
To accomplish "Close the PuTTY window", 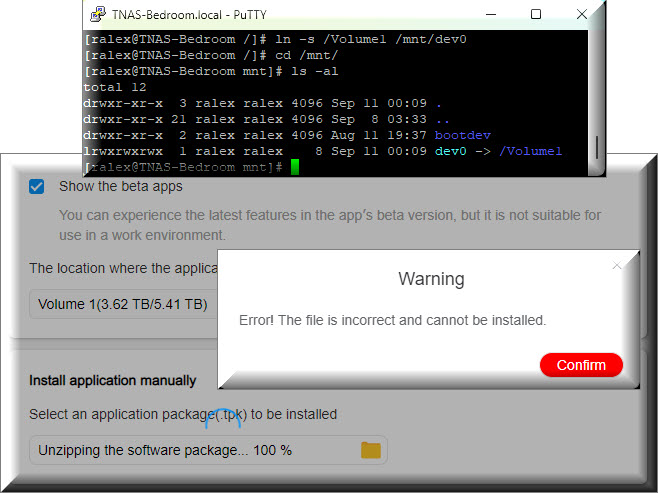I will [582, 14].
